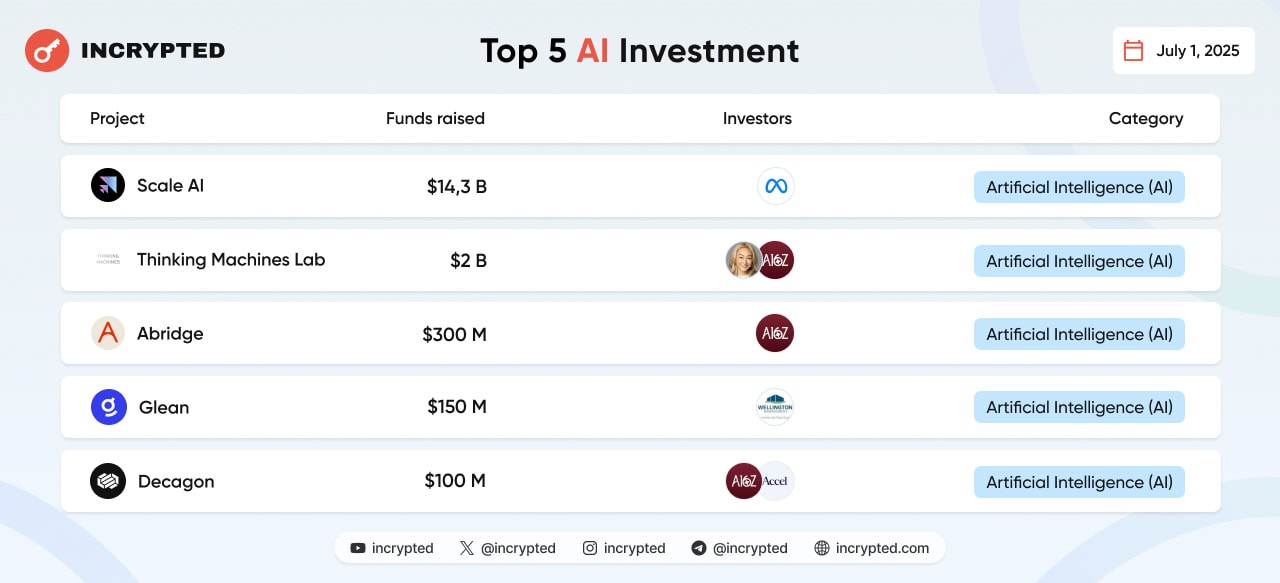Click the Thinking Machines logo
Viewport: 1280px width, 583px height.
tap(108, 259)
